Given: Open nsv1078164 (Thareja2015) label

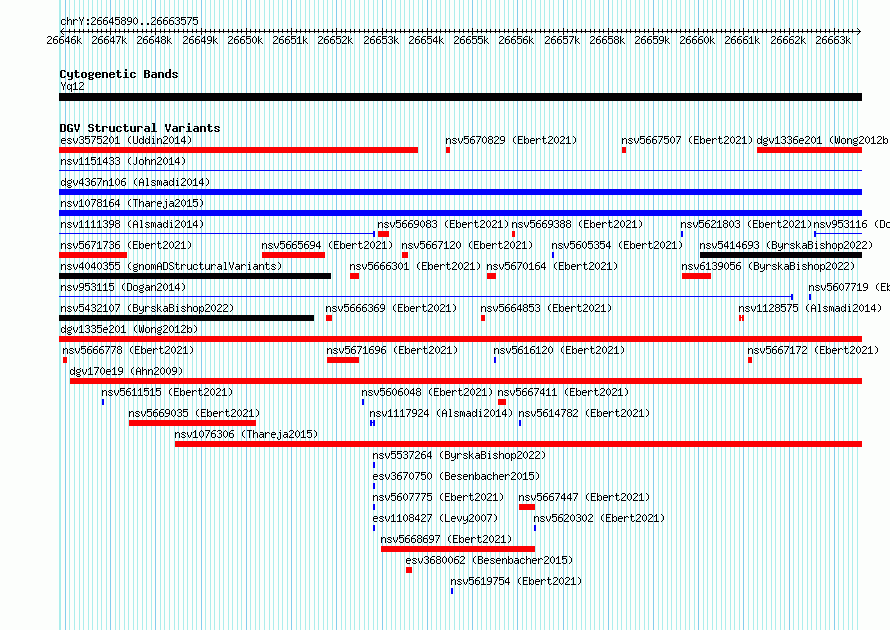Looking at the screenshot, I should pyautogui.click(x=132, y=203).
